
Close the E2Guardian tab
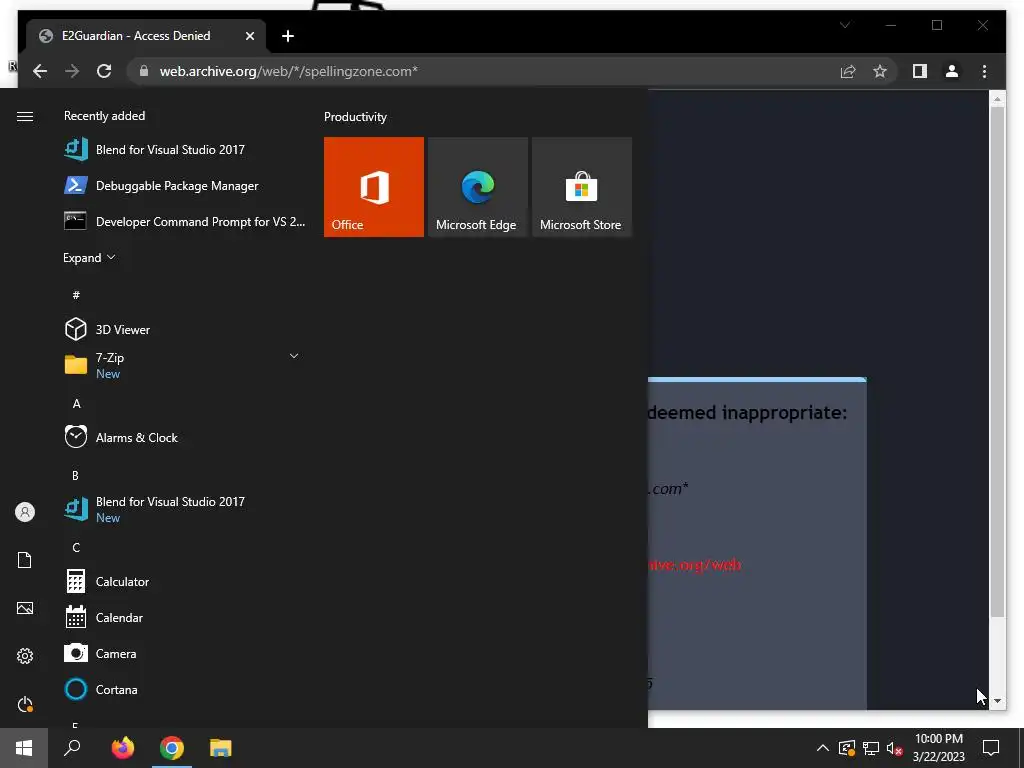[249, 37]
